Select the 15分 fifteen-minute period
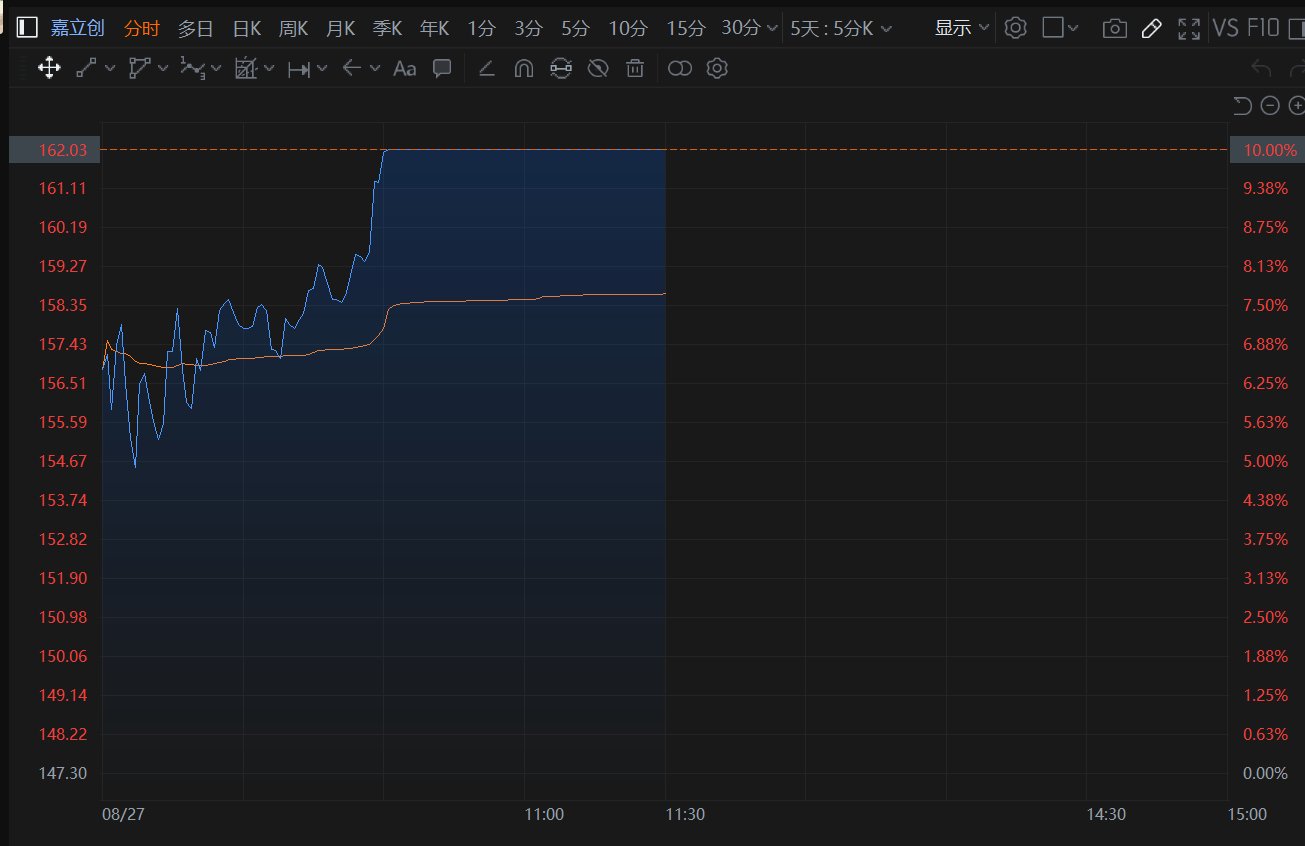1305x846 pixels. (x=685, y=28)
